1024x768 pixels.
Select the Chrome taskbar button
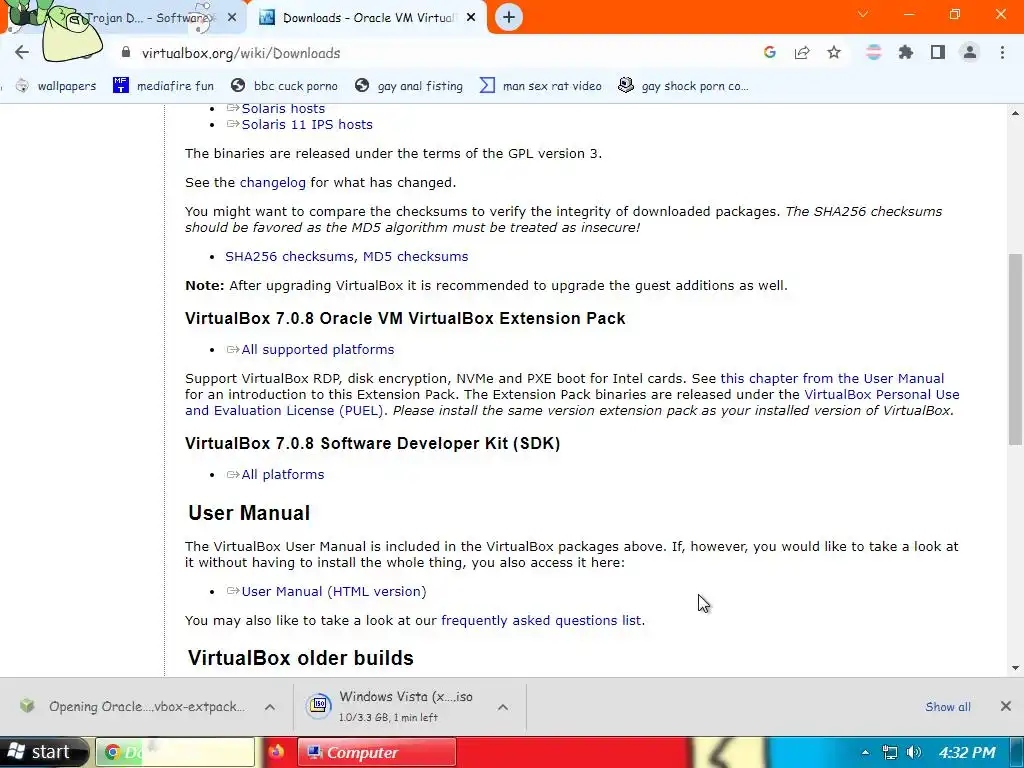pyautogui.click(x=176, y=752)
